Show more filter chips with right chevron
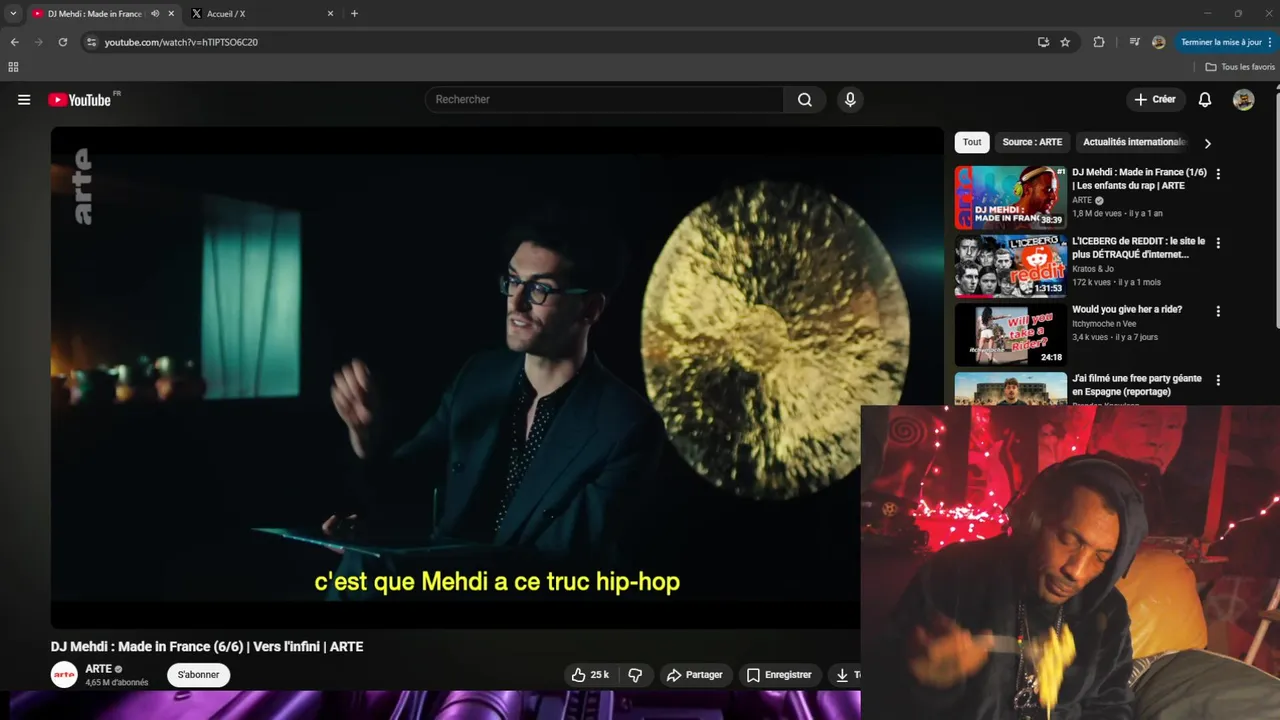 (x=1207, y=143)
